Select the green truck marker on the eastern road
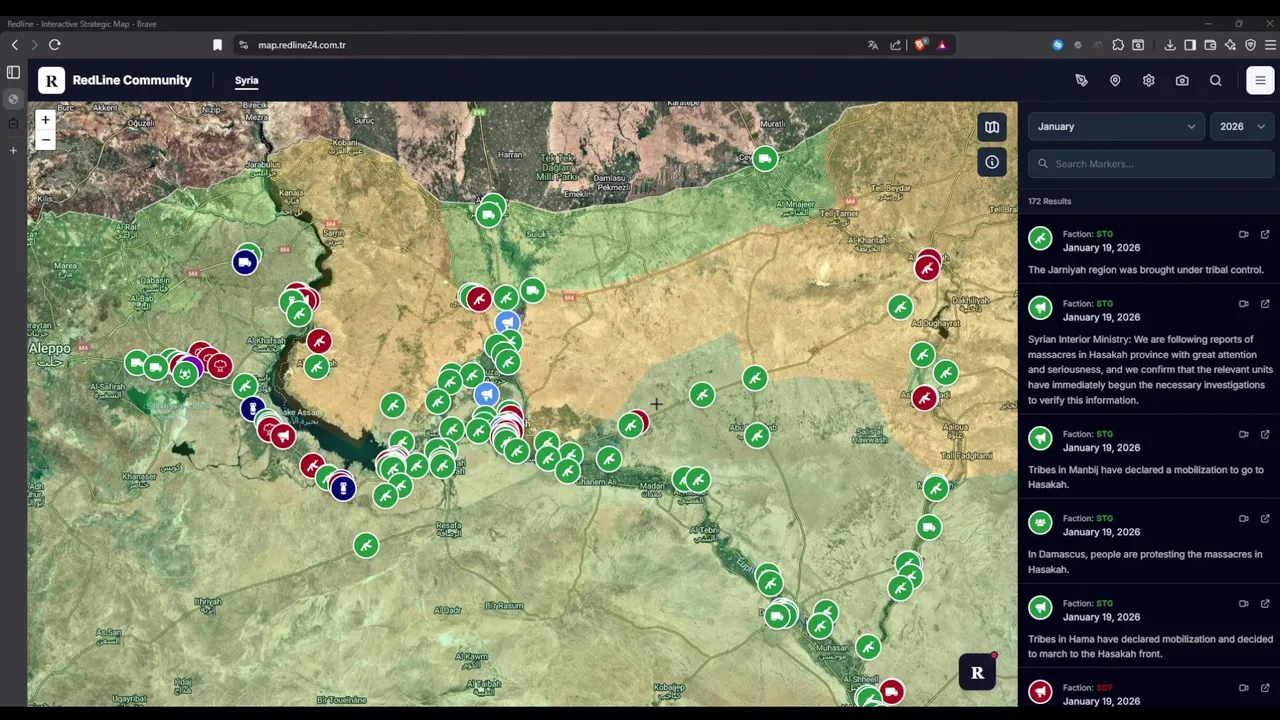 (x=929, y=527)
